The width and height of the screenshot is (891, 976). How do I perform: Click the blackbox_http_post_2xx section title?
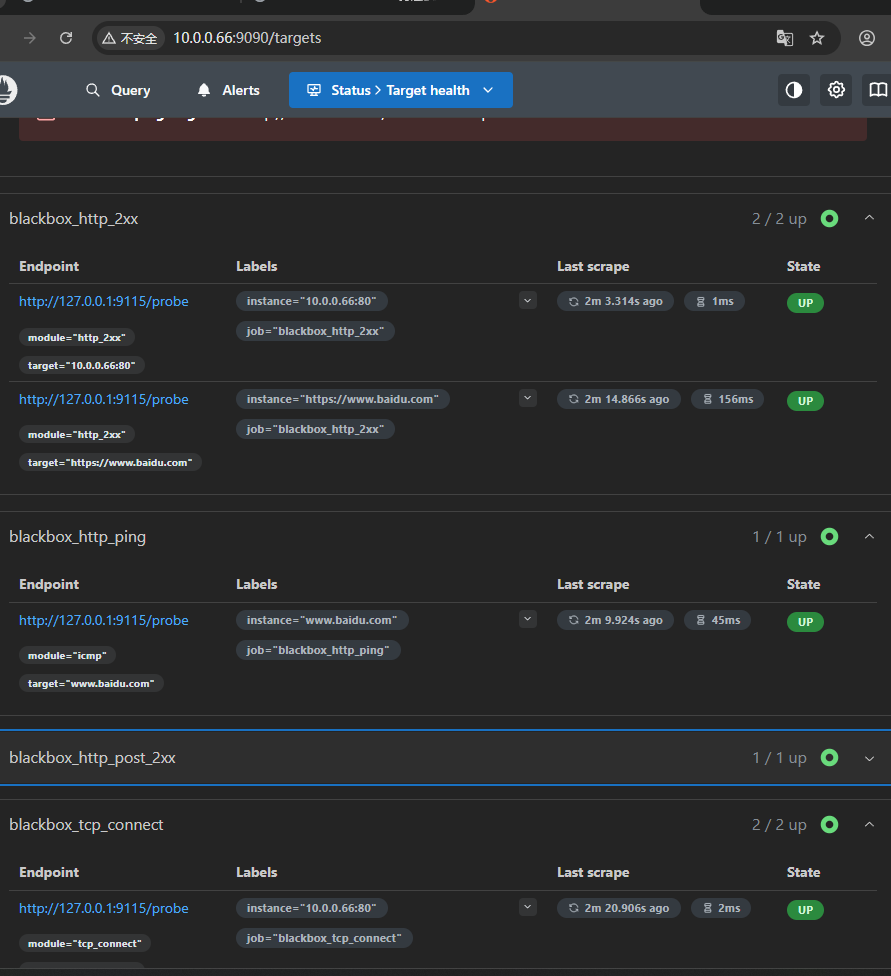point(92,758)
